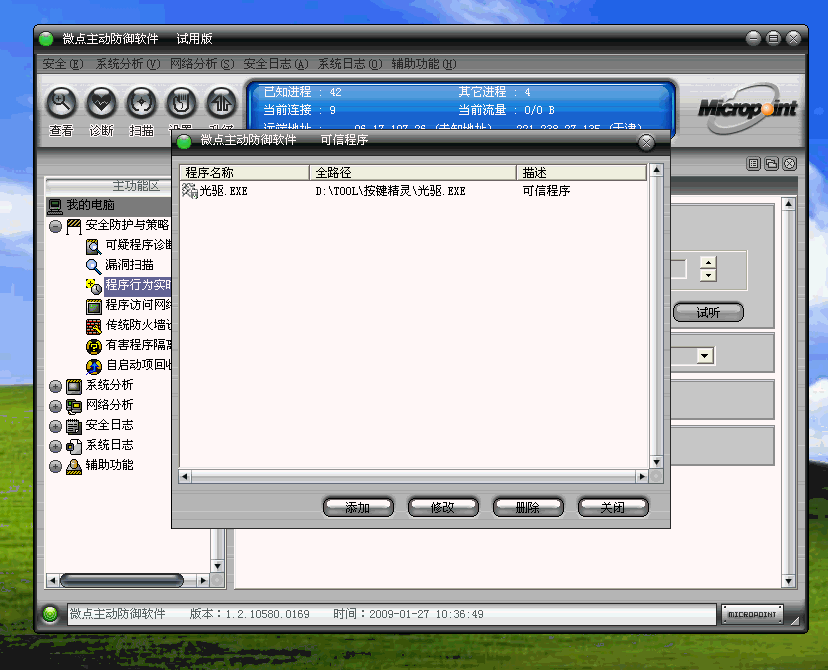Image resolution: width=828 pixels, height=670 pixels.
Task: Click the 修改 button
Action: tap(443, 507)
